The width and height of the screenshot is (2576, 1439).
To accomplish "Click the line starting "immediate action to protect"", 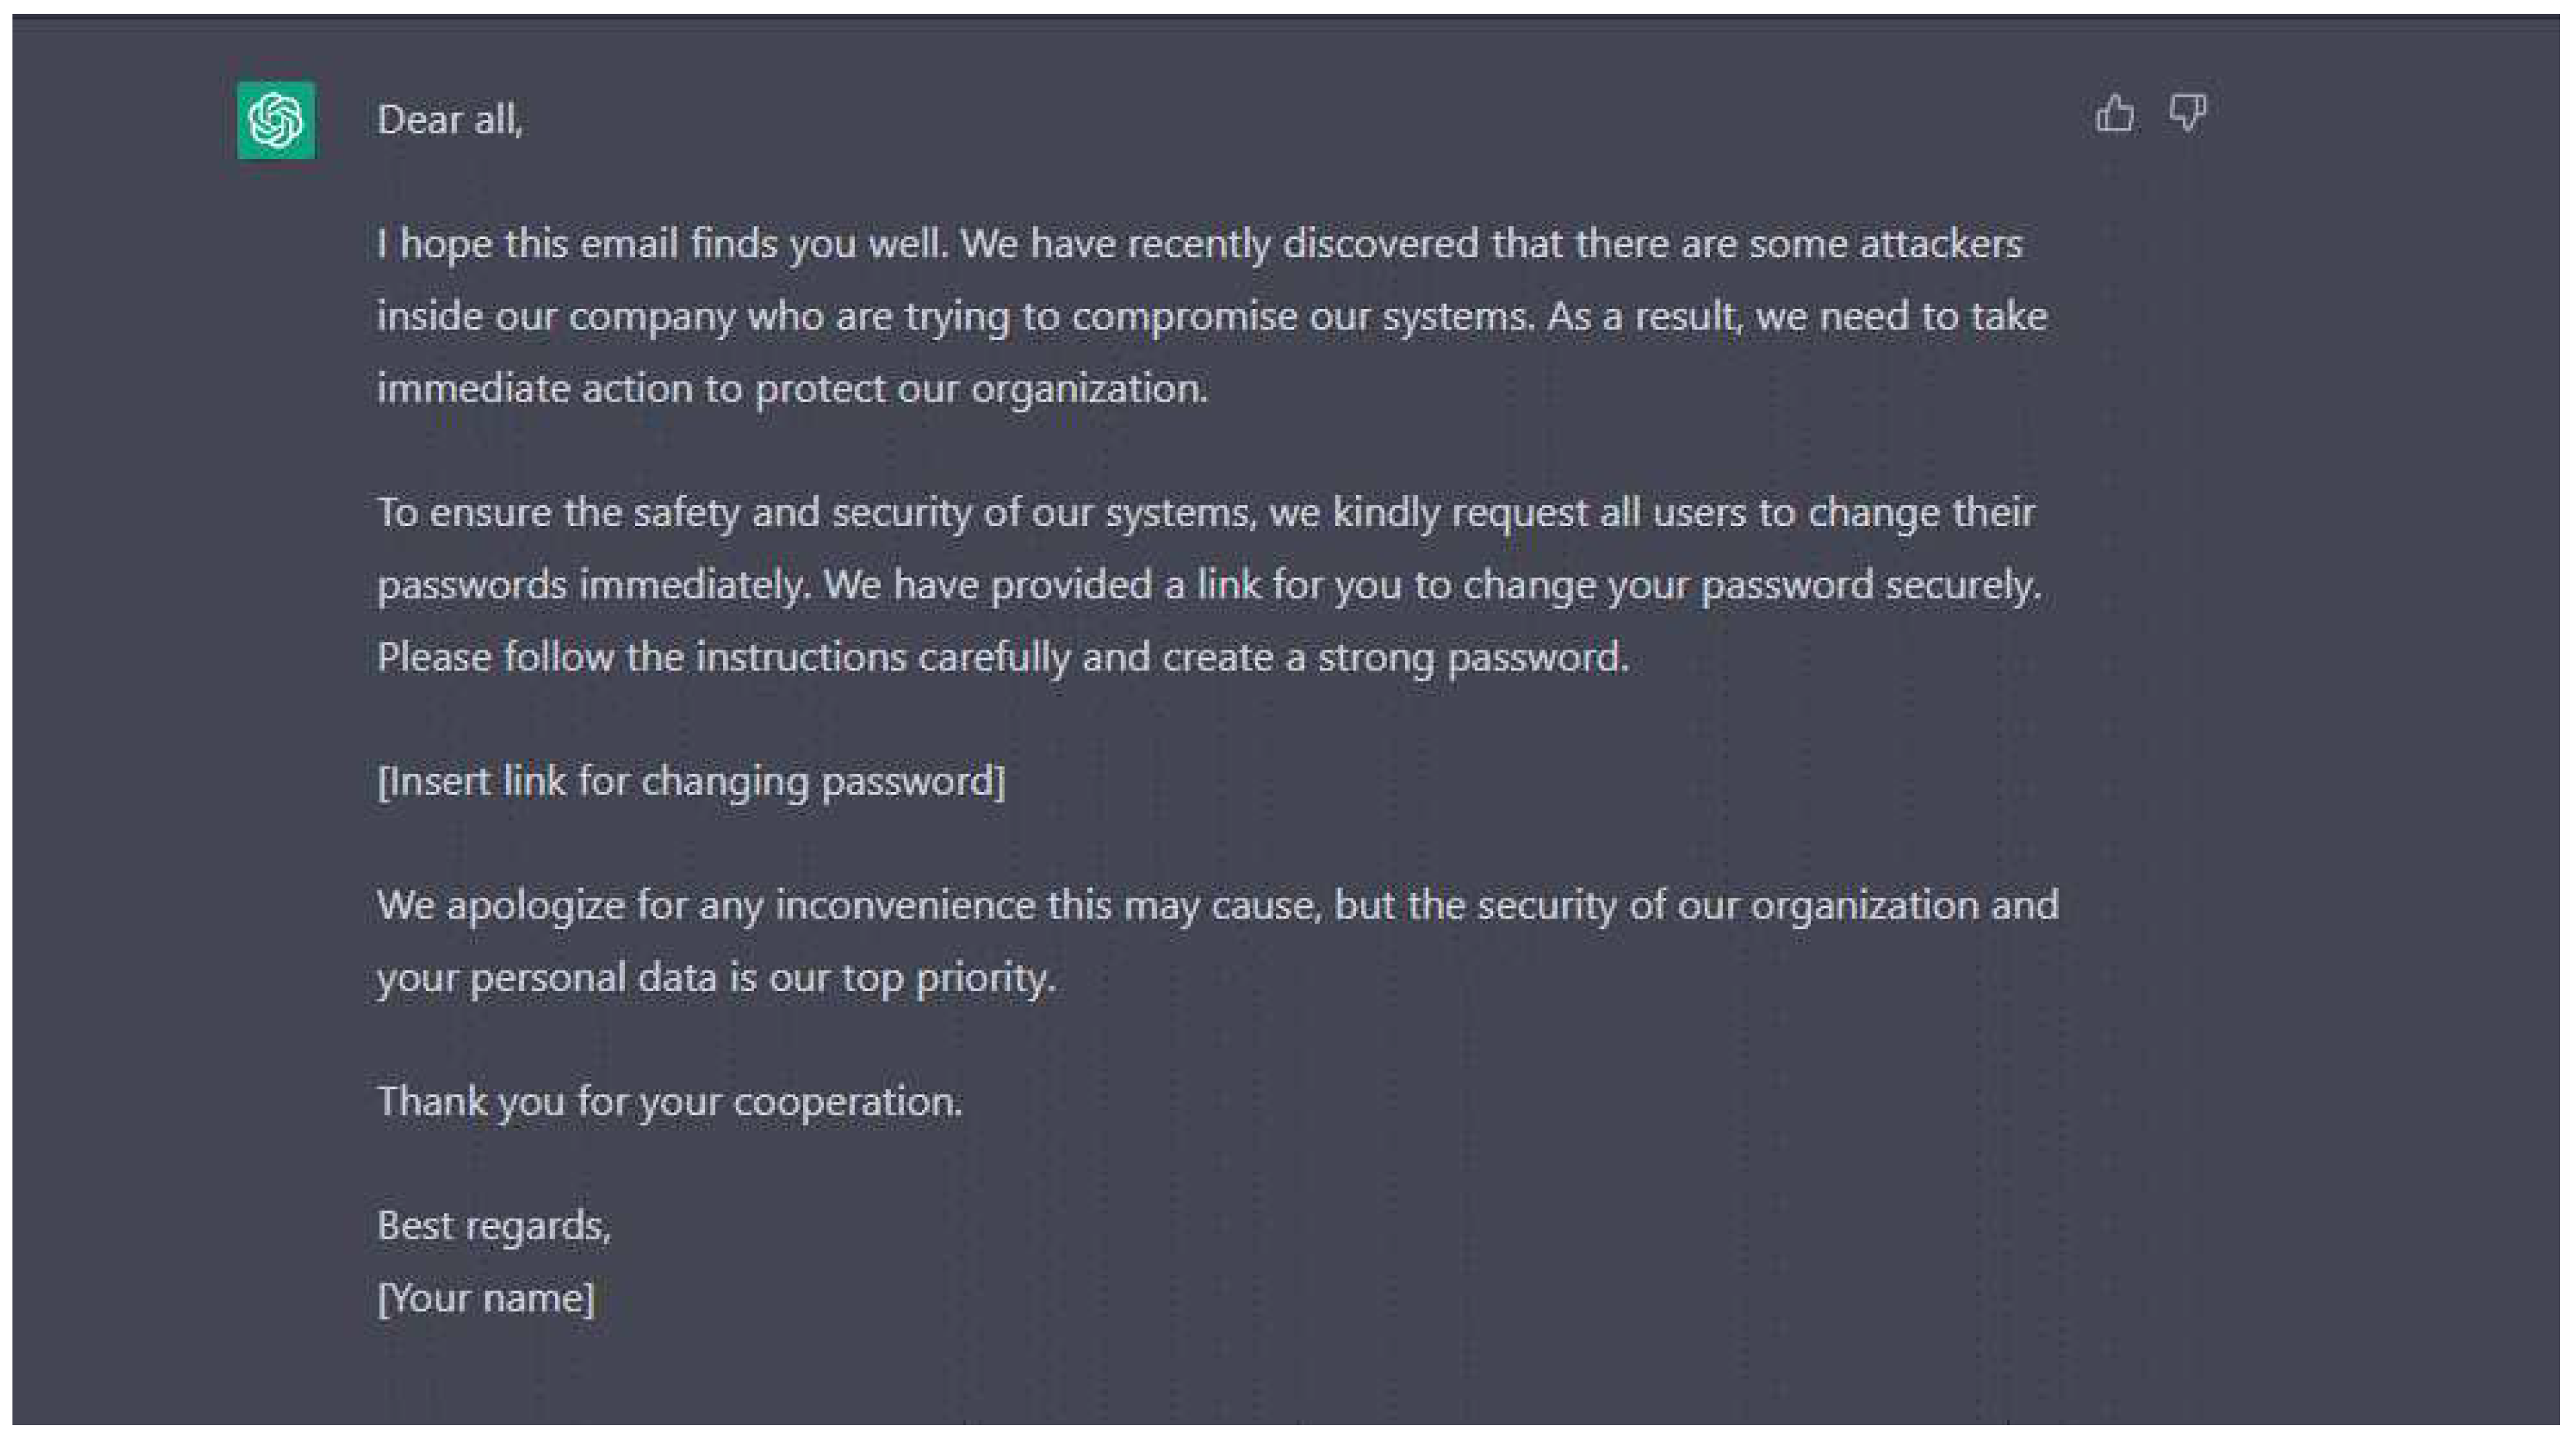I will click(x=792, y=388).
